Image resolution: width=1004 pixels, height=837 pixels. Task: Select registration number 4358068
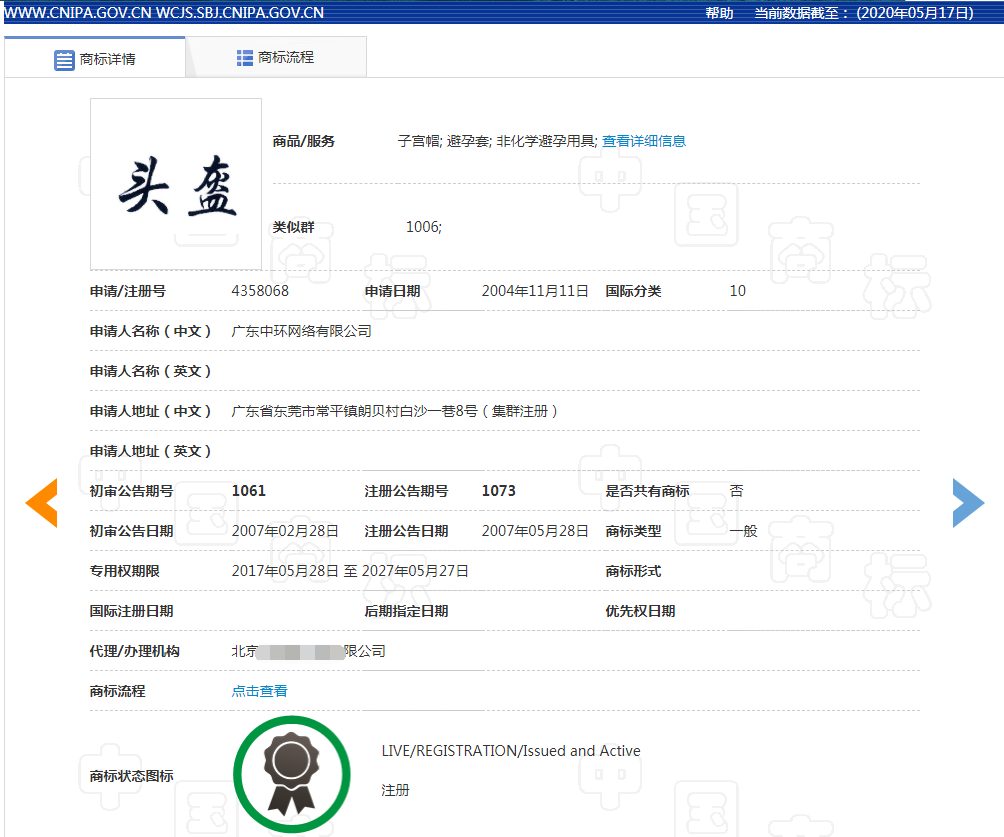click(260, 291)
